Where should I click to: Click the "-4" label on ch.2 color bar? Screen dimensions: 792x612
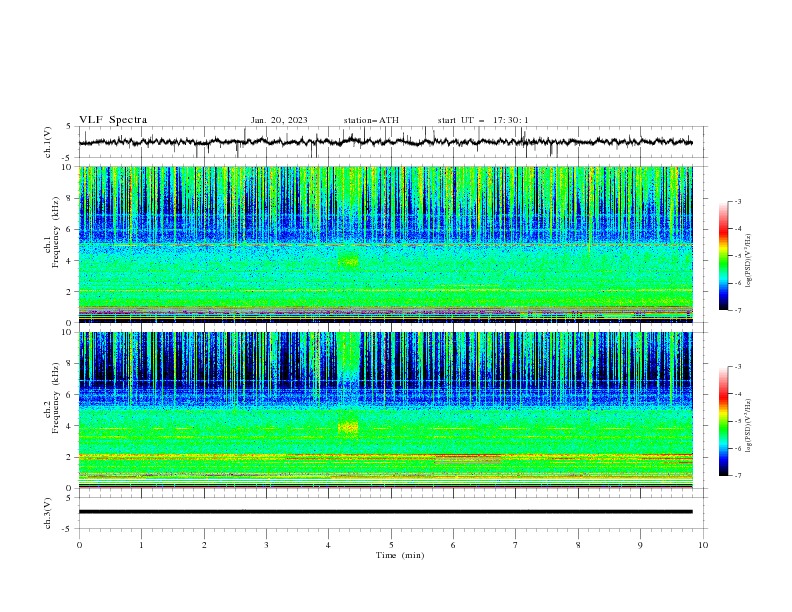tap(738, 394)
